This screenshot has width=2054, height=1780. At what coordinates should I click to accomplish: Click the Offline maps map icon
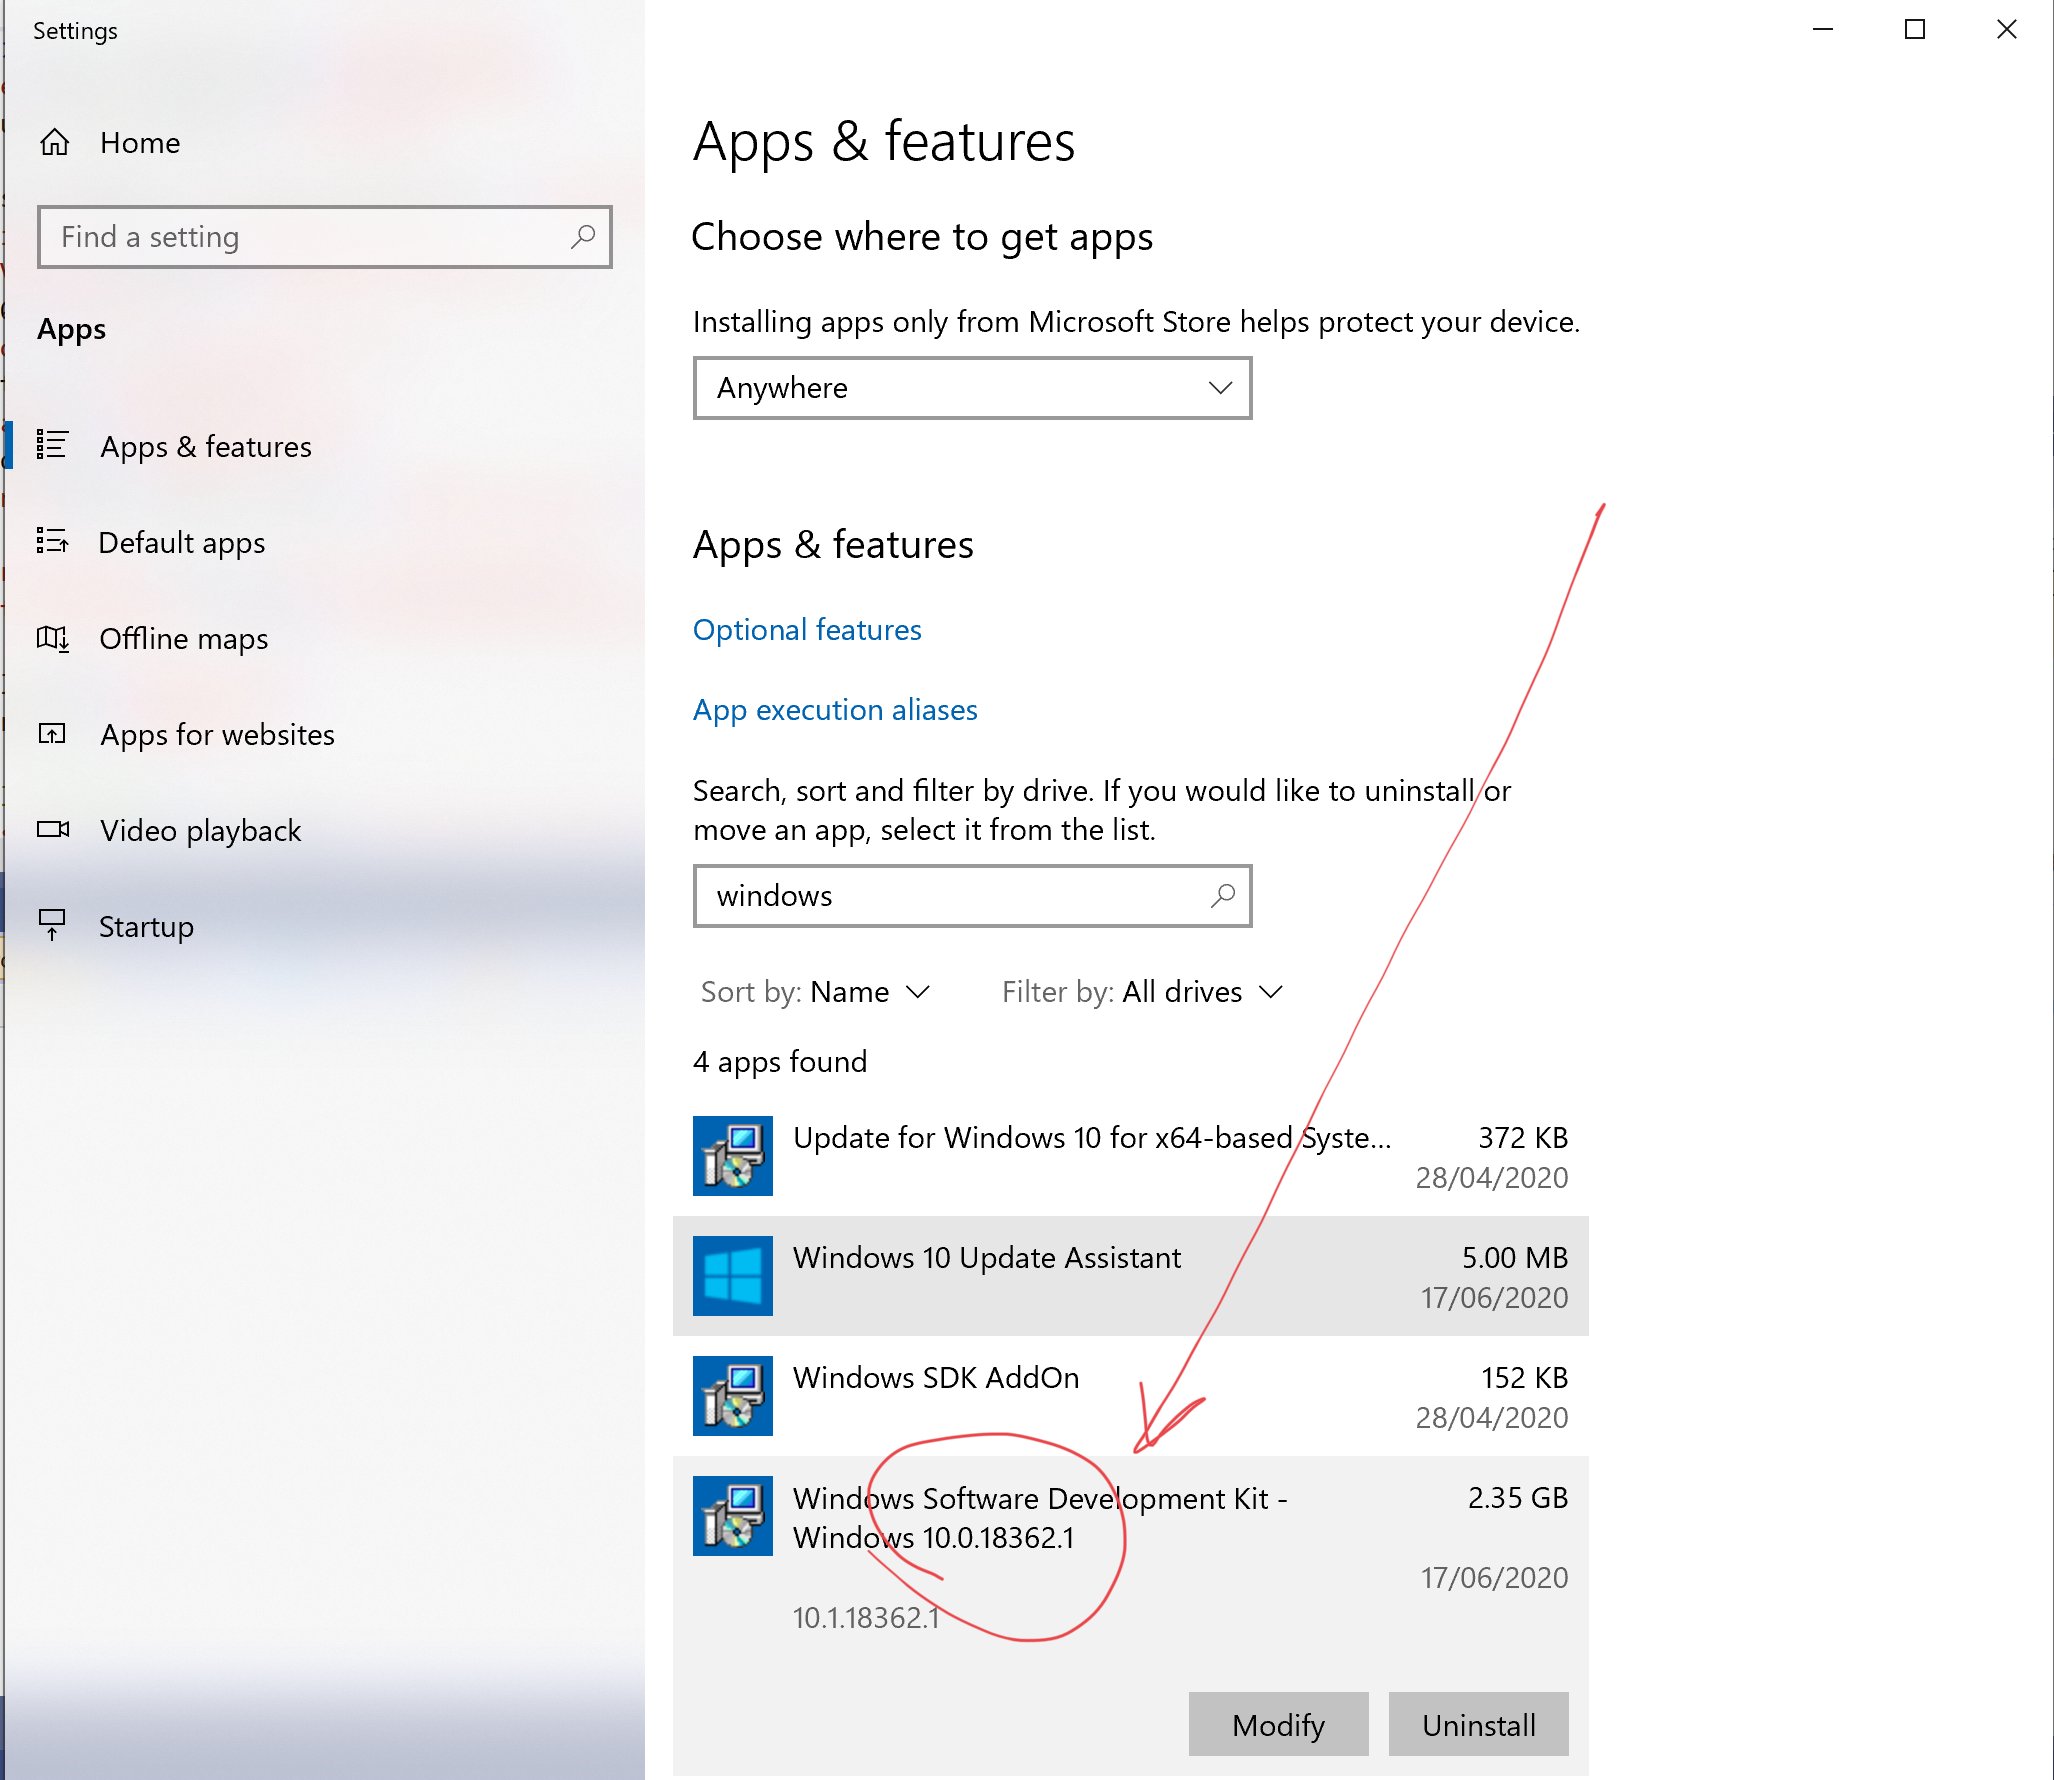(x=52, y=637)
